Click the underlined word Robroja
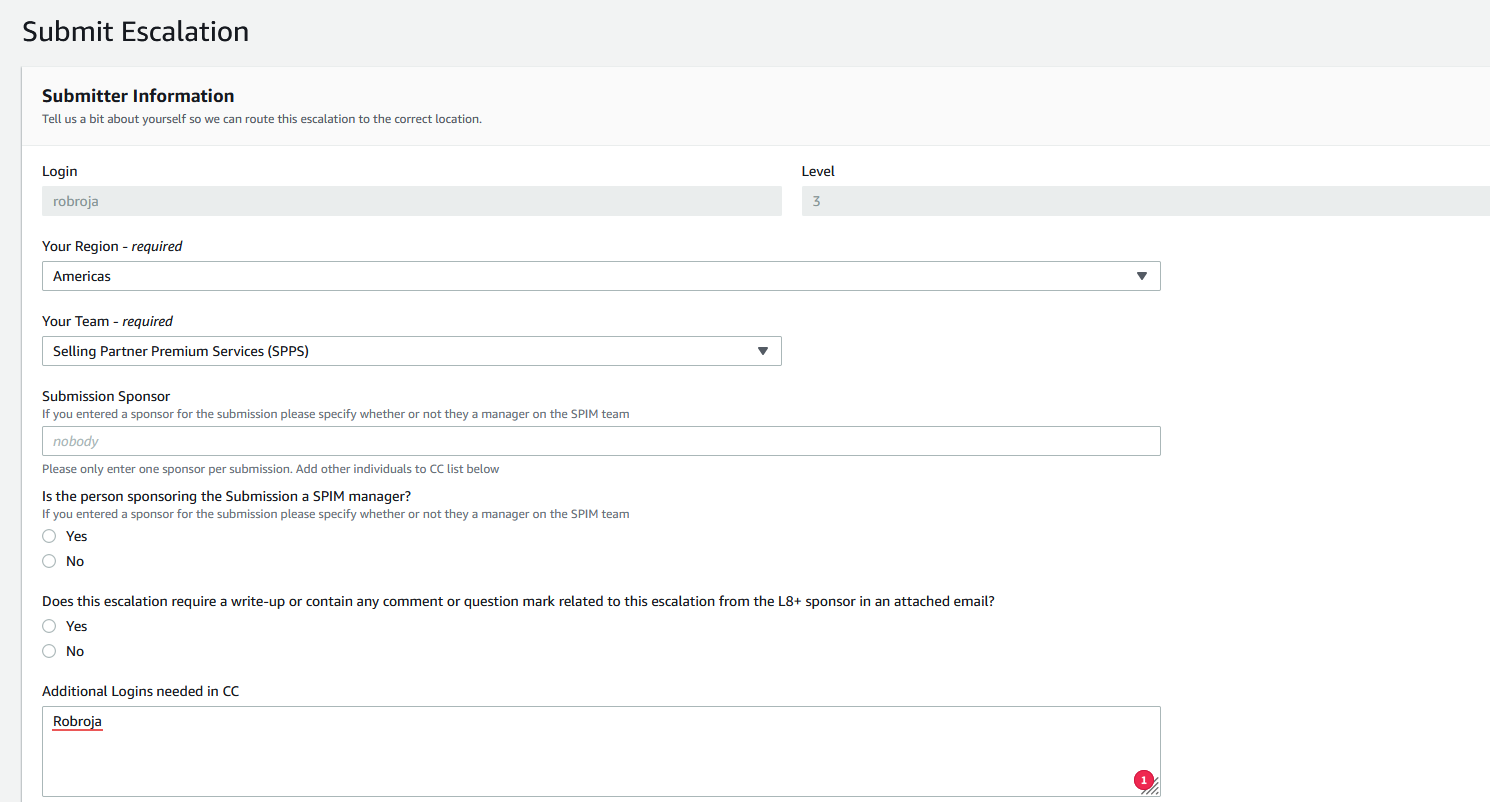Viewport: 1490px width, 802px height. [78, 721]
